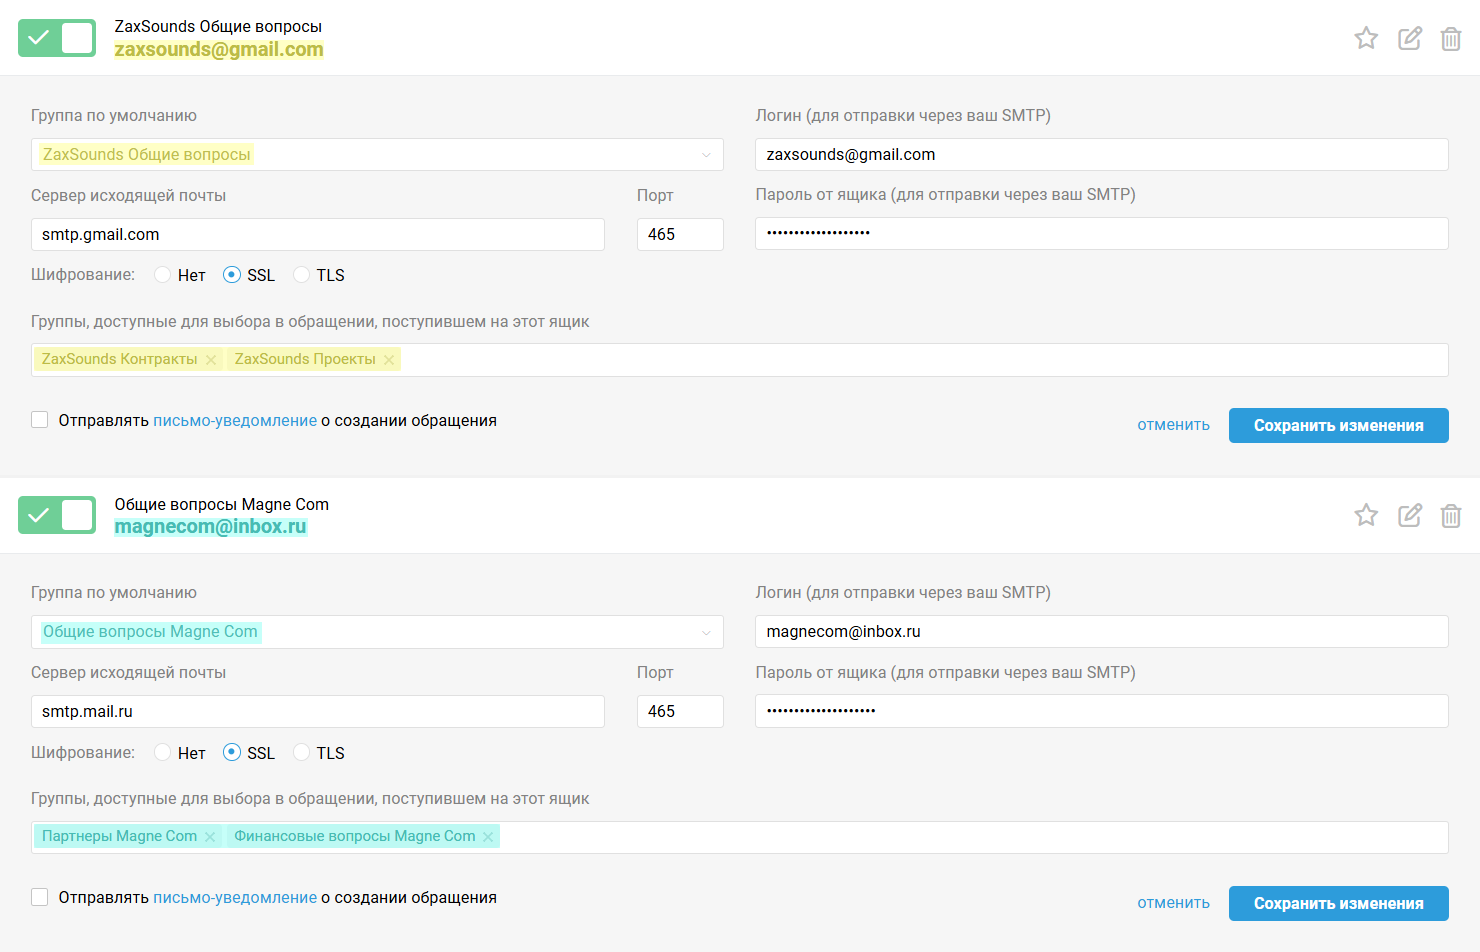
Task: Edit the zaxsounds@gmail.com mailbox entry
Action: click(x=1409, y=38)
